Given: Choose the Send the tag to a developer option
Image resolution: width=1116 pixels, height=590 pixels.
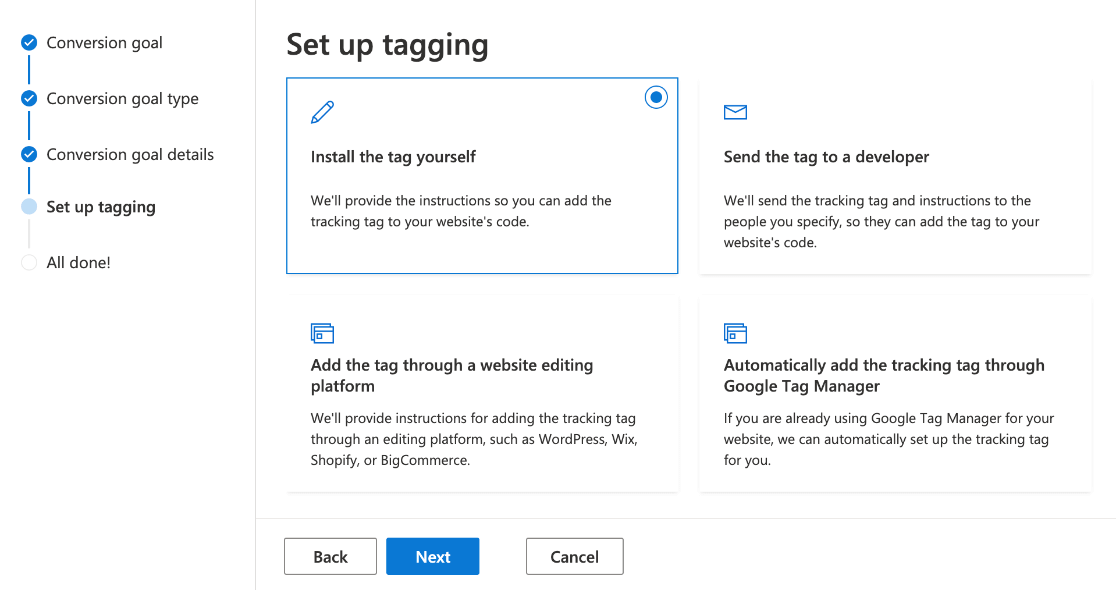Looking at the screenshot, I should pyautogui.click(x=895, y=175).
